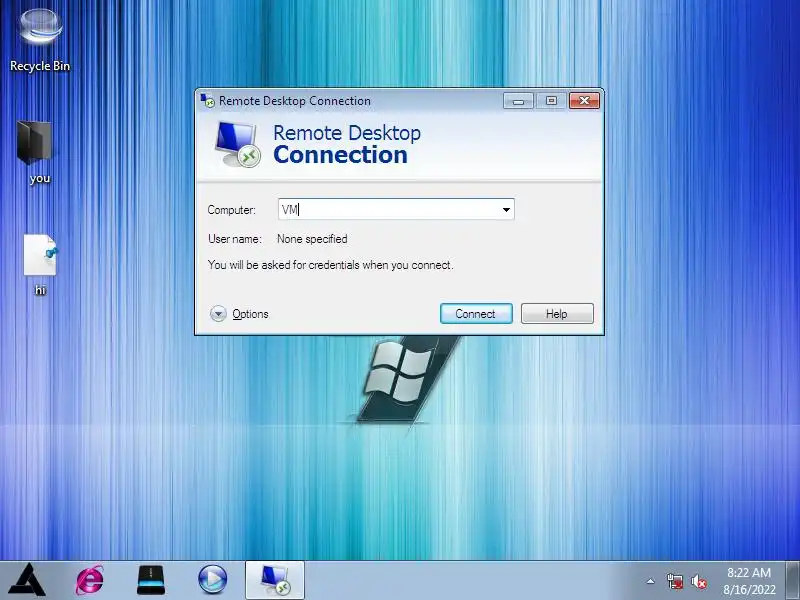Expand Options with the round arrow button
The height and width of the screenshot is (600, 800).
[x=218, y=313]
